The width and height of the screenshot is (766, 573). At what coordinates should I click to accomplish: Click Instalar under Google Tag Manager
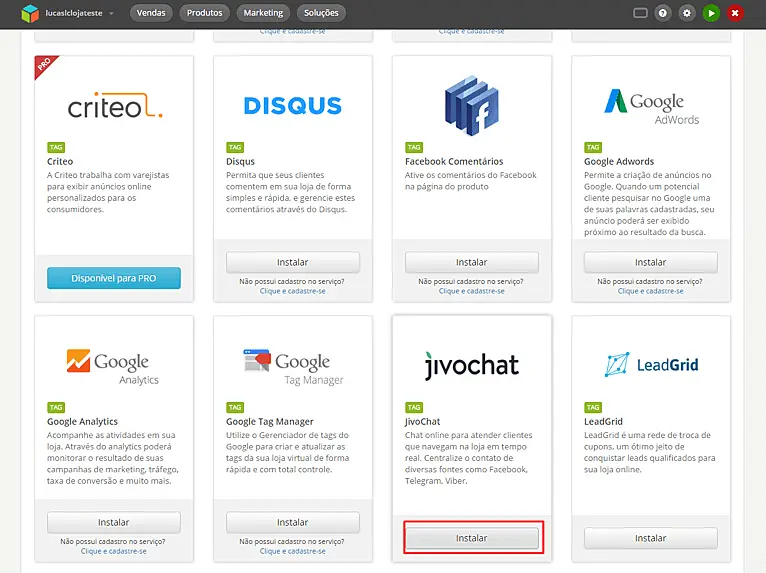pos(292,522)
